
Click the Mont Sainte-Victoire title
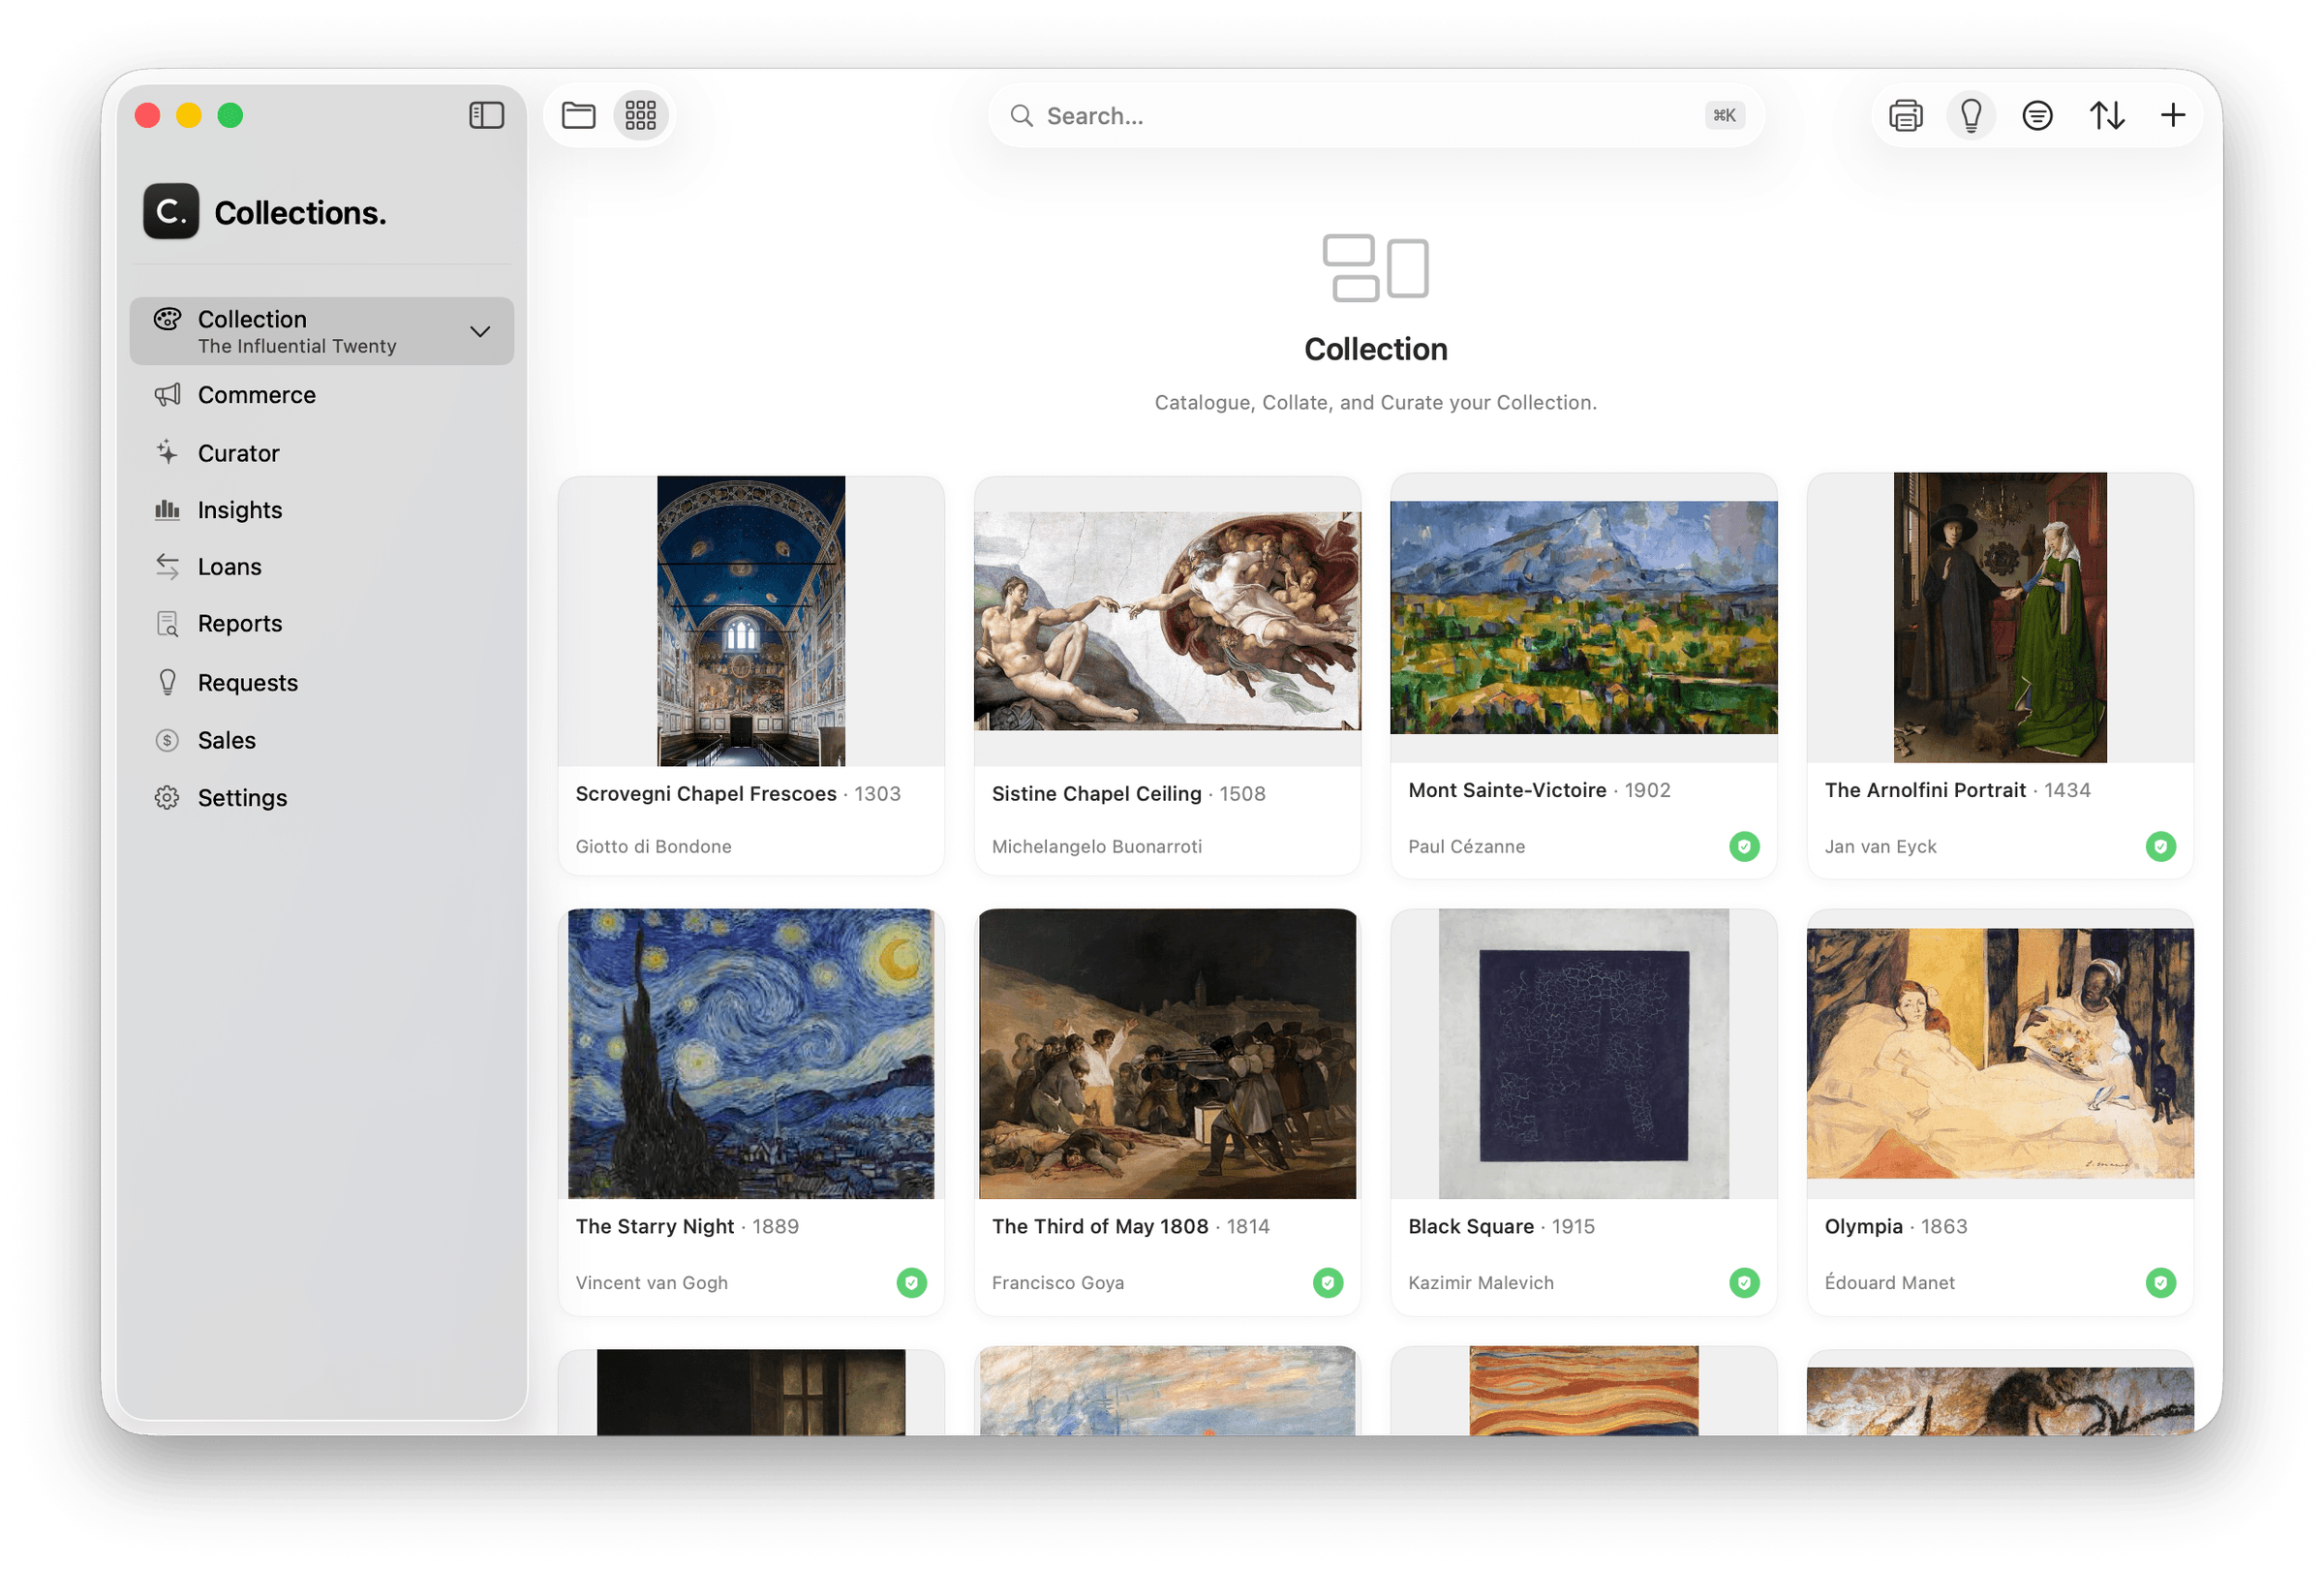(x=1507, y=790)
